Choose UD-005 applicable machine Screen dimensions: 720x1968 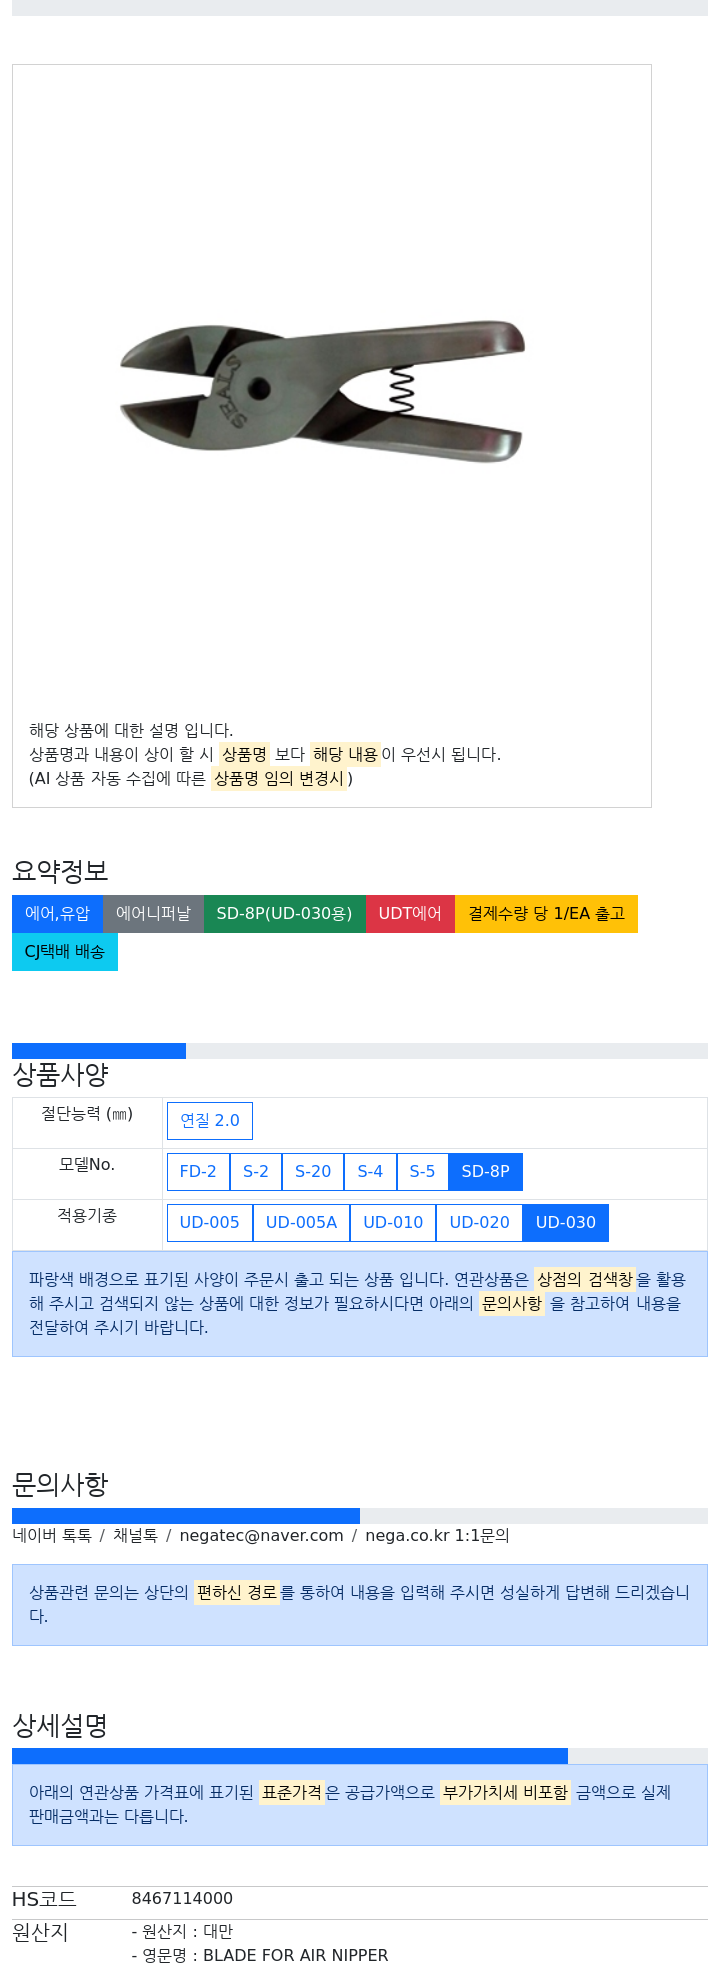point(210,1223)
